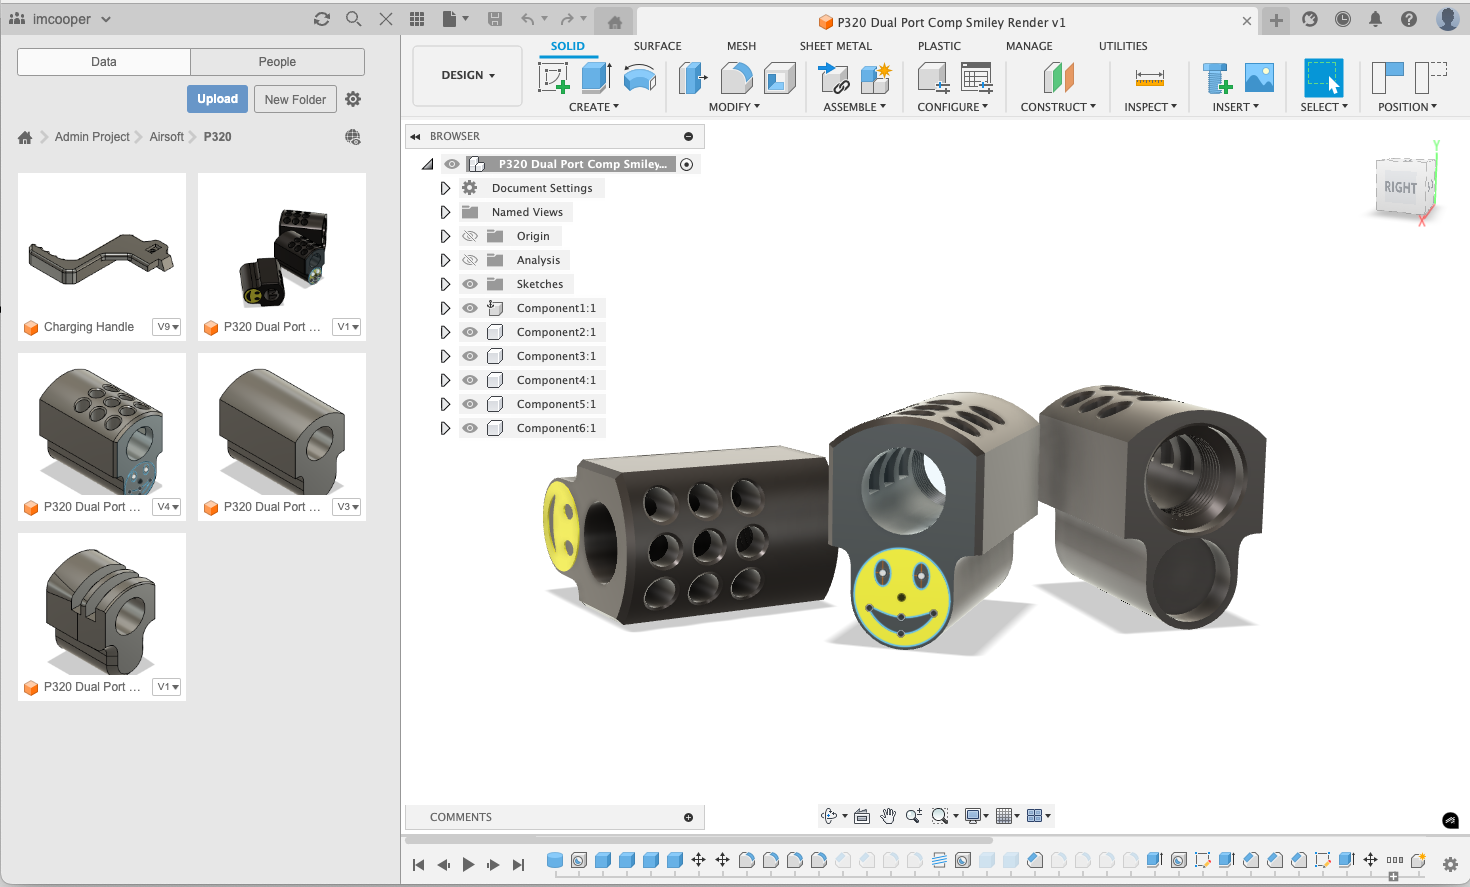The image size is (1470, 887).
Task: Expand the Document Settings node
Action: pyautogui.click(x=445, y=188)
